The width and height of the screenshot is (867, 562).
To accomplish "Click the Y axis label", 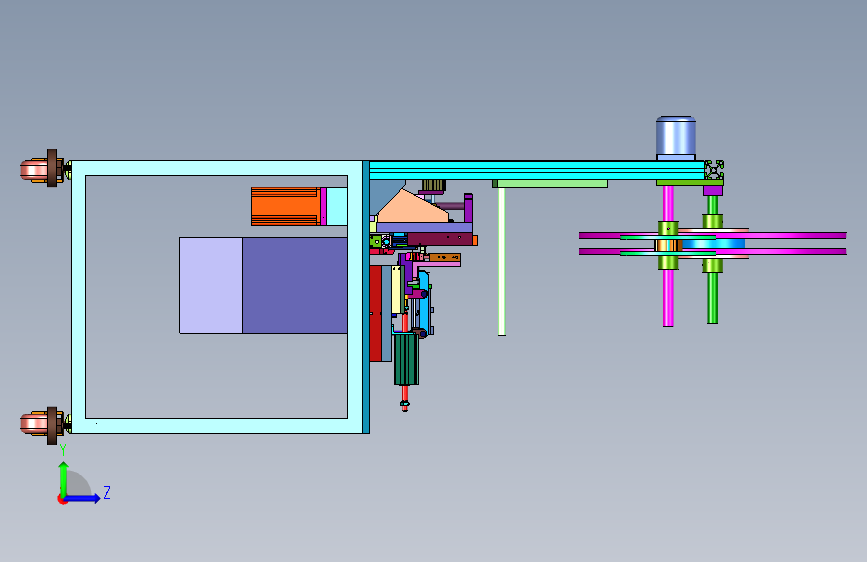I will (63, 450).
